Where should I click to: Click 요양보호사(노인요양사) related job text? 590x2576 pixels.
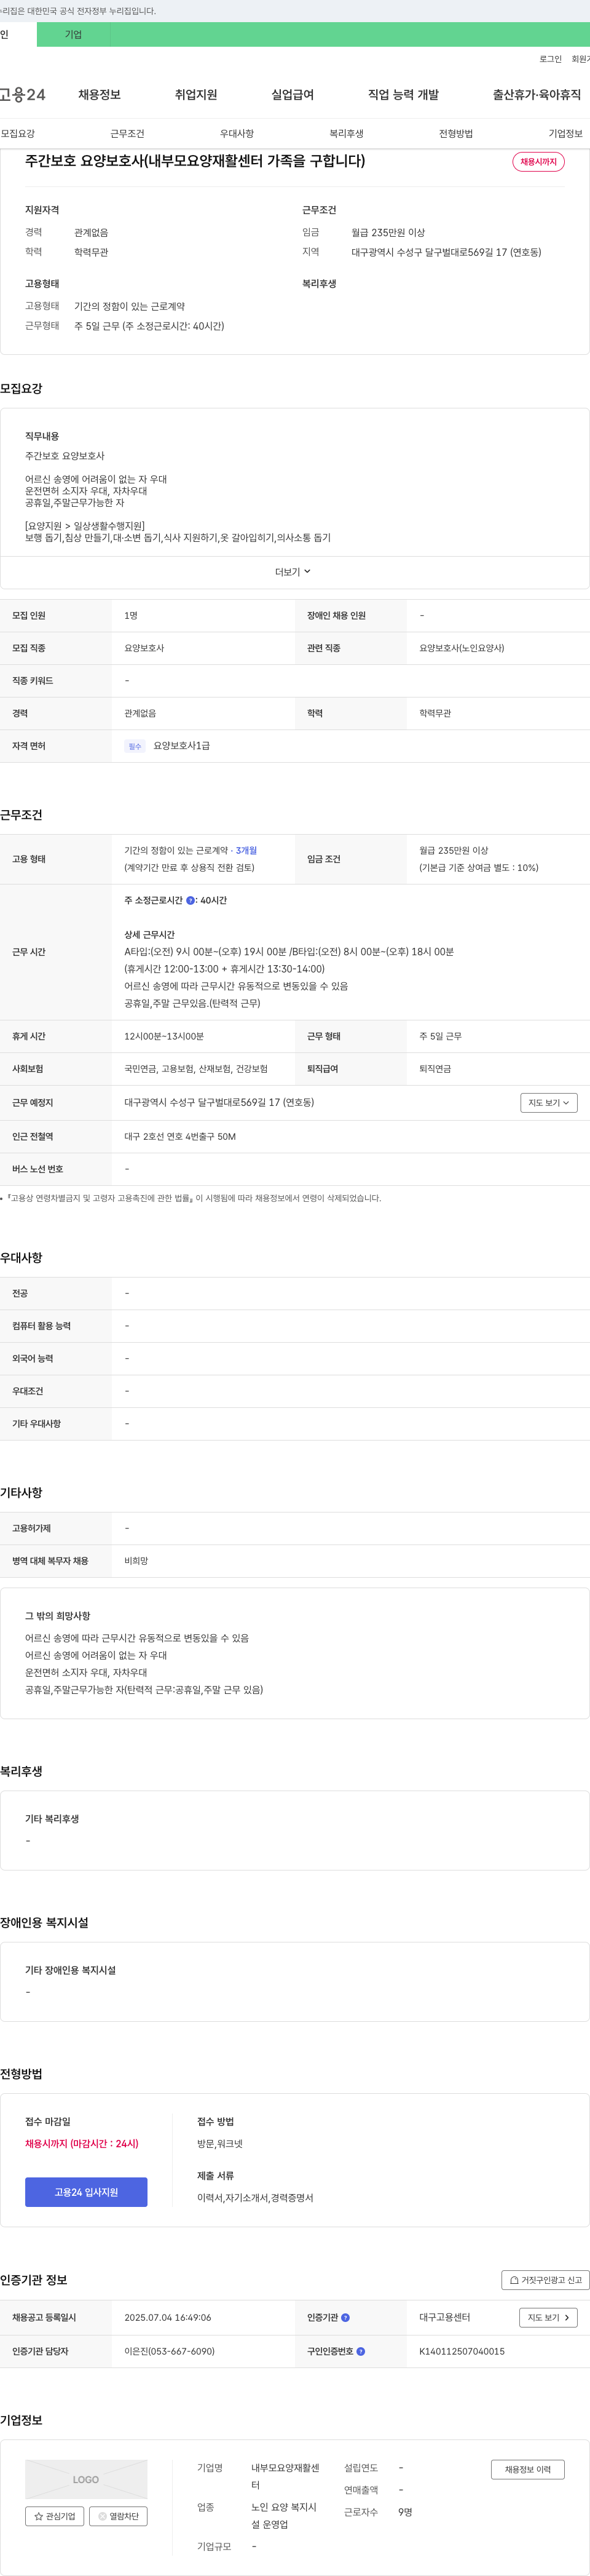(x=462, y=649)
